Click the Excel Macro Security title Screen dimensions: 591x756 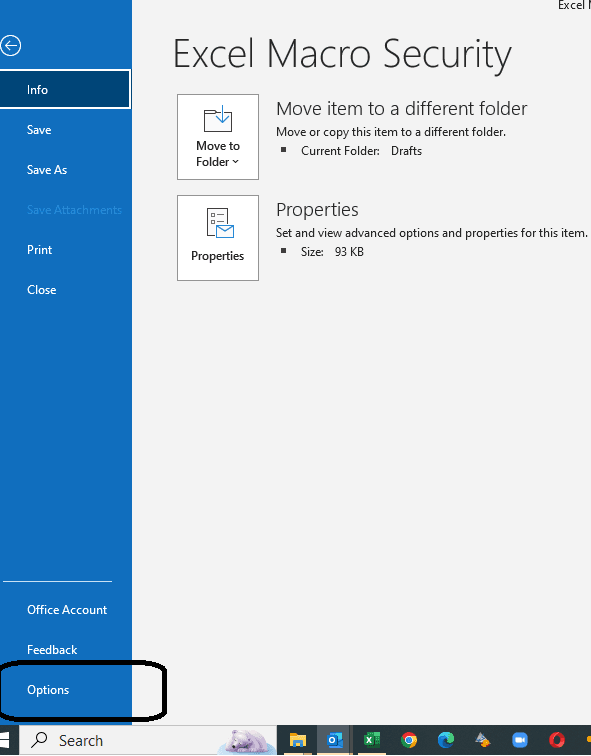tap(342, 54)
